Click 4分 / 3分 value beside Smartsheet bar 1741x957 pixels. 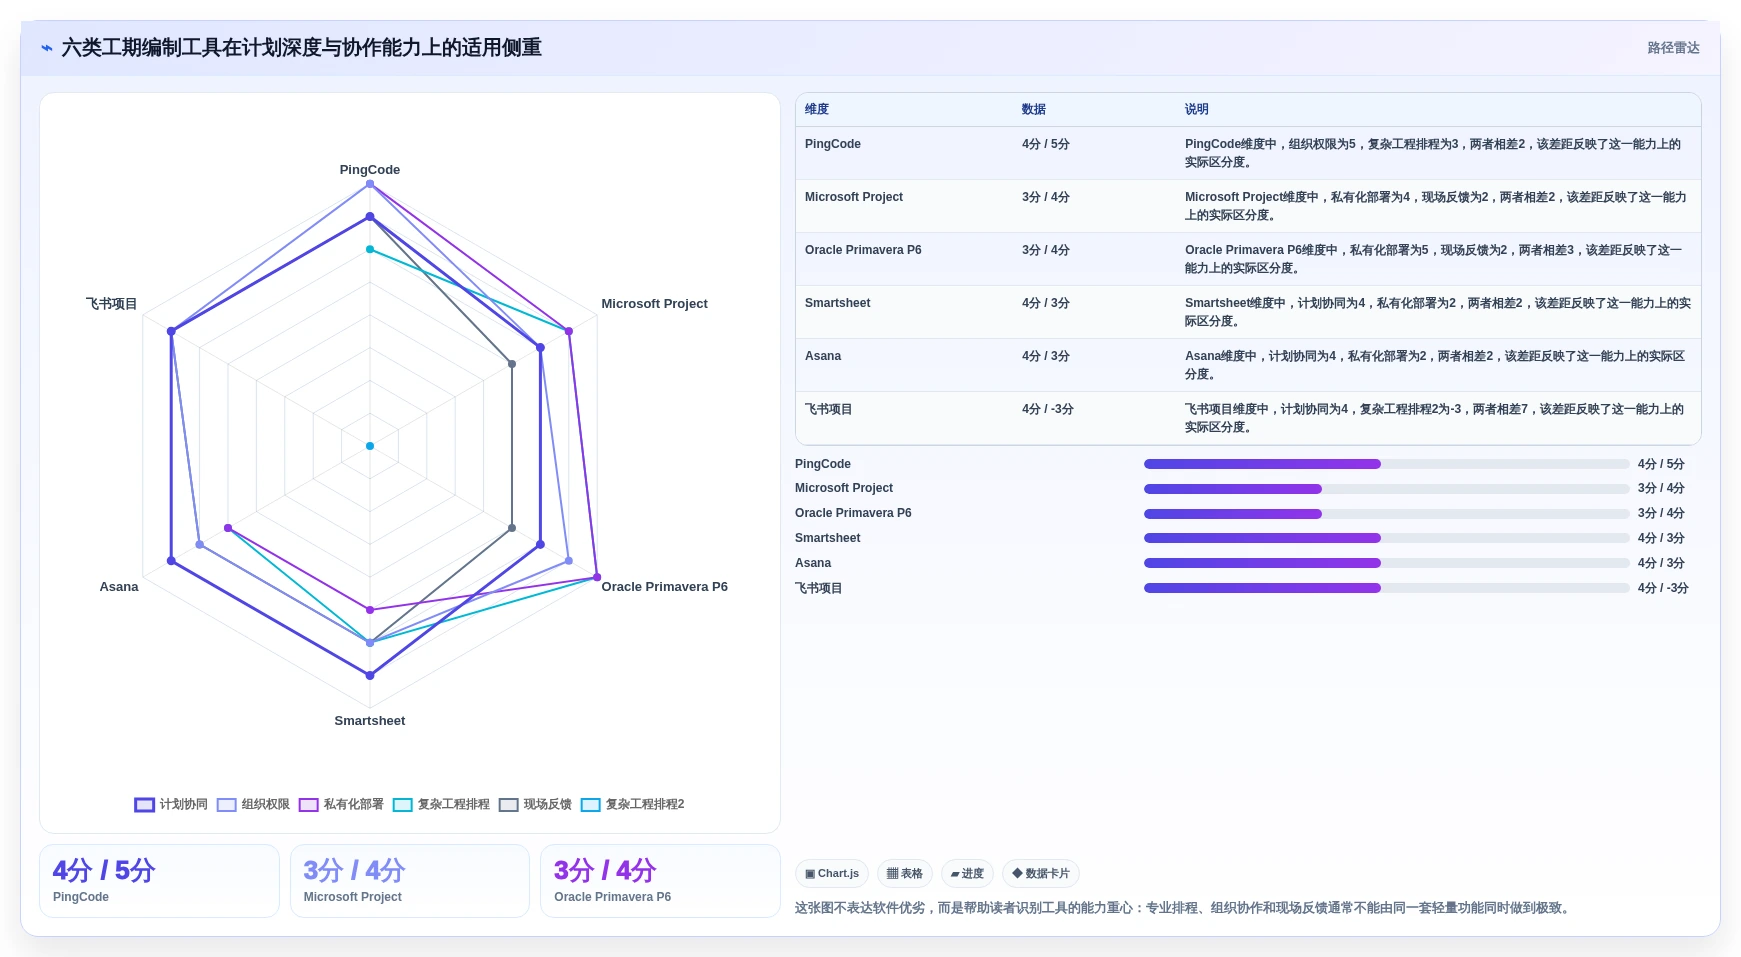coord(1661,538)
